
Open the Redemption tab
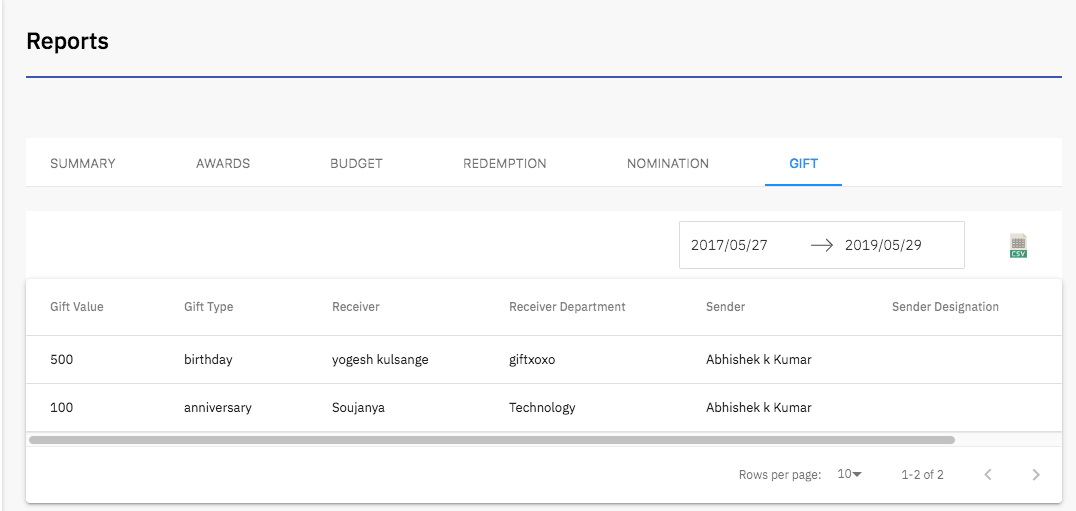(504, 164)
